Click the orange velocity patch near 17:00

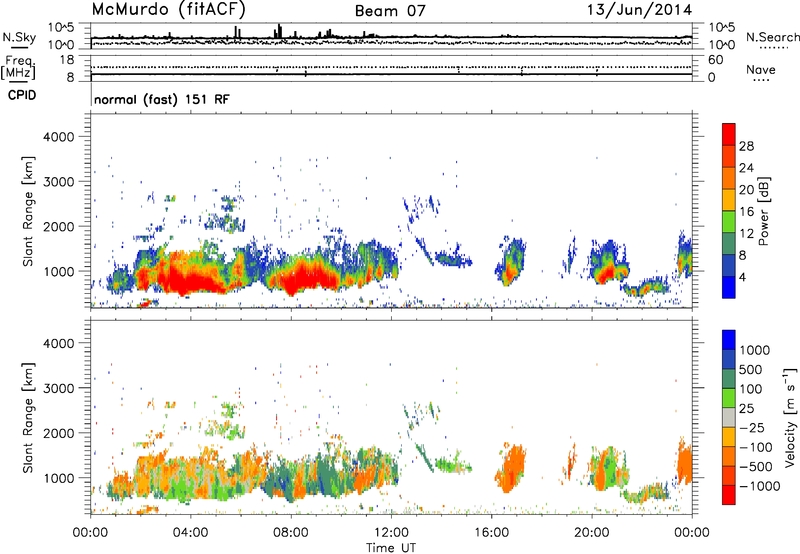pyautogui.click(x=512, y=468)
